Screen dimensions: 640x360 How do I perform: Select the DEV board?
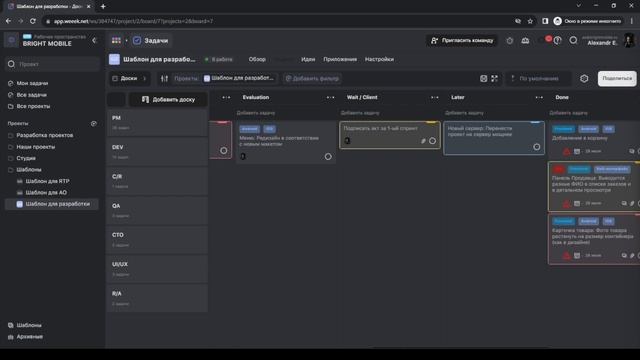[x=157, y=152]
